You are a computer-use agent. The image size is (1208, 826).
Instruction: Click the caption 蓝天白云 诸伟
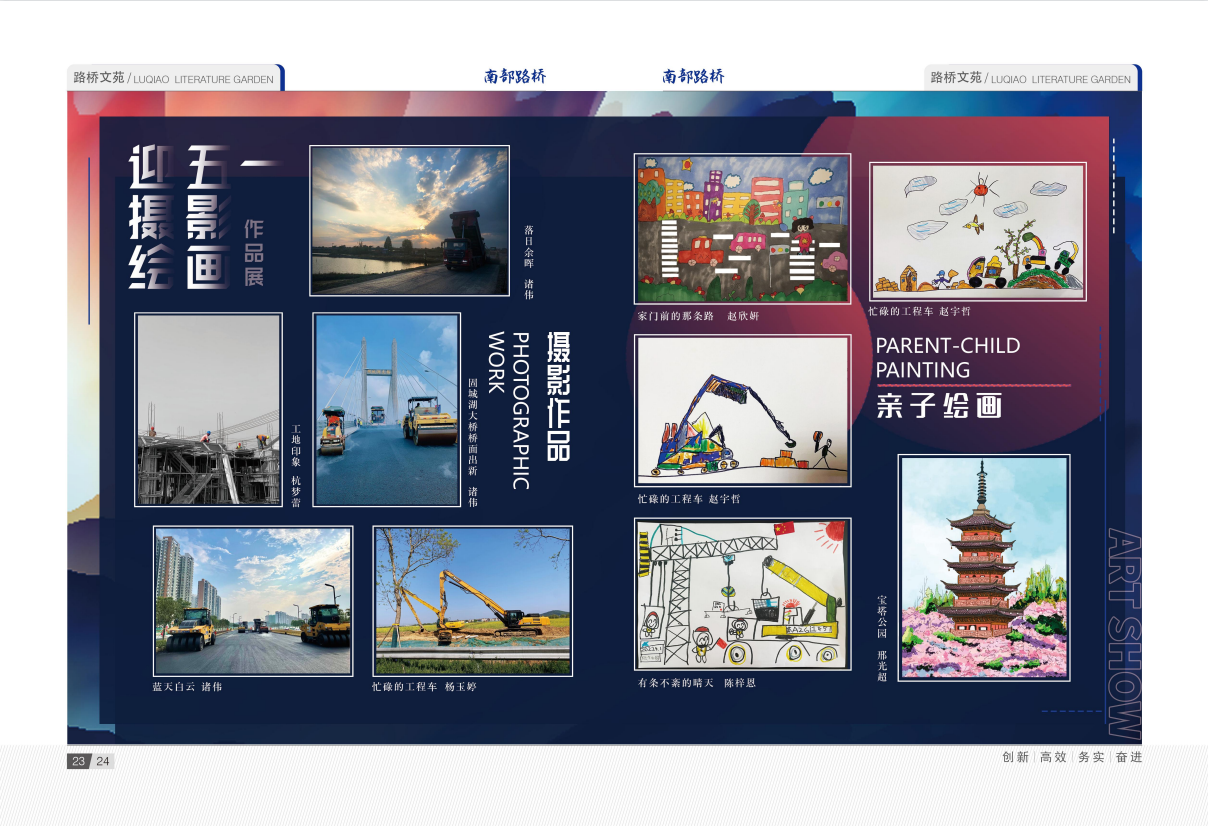(x=187, y=687)
